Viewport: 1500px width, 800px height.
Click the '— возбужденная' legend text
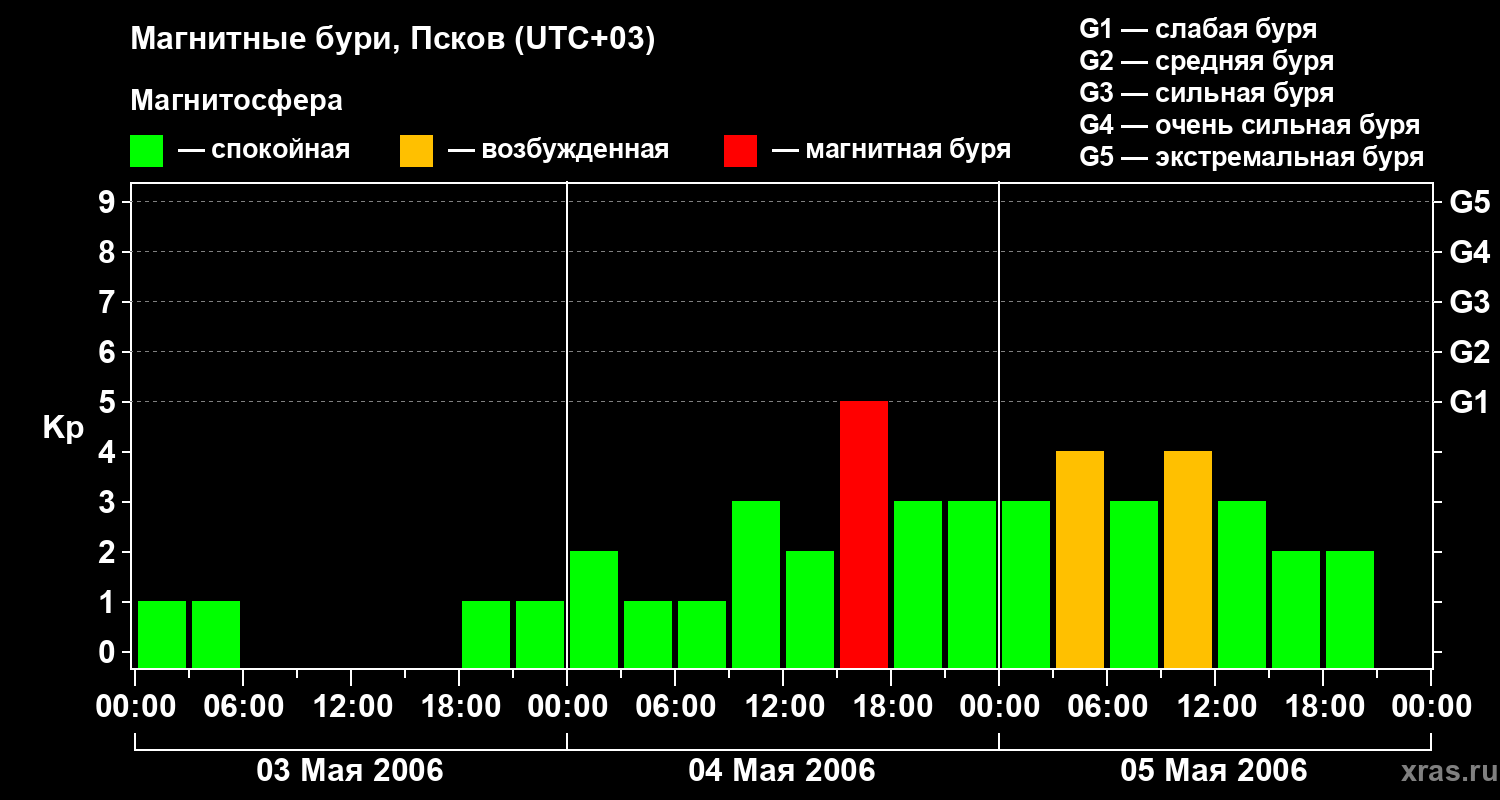coord(558,150)
